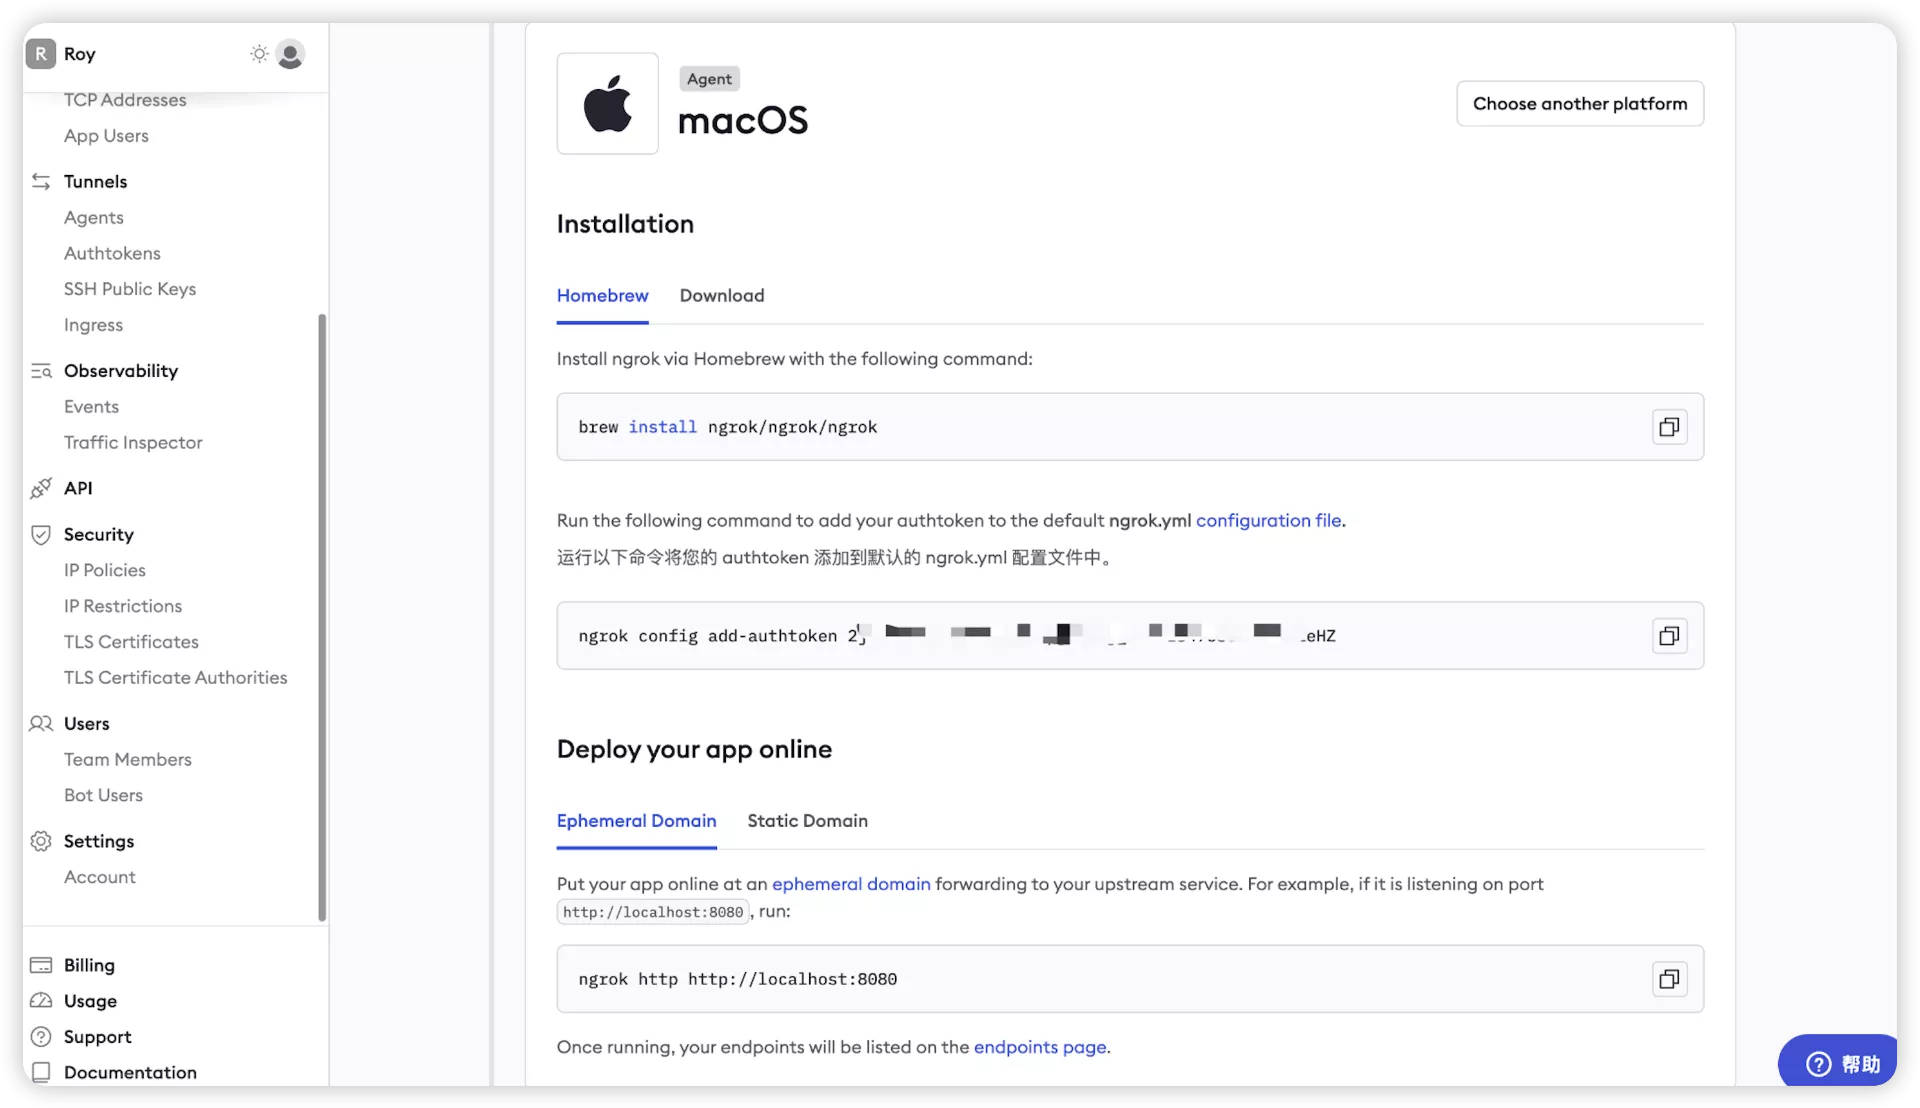Screen dimensions: 1920x1108
Task: Click the Users icon in sidebar
Action: pyautogui.click(x=41, y=725)
